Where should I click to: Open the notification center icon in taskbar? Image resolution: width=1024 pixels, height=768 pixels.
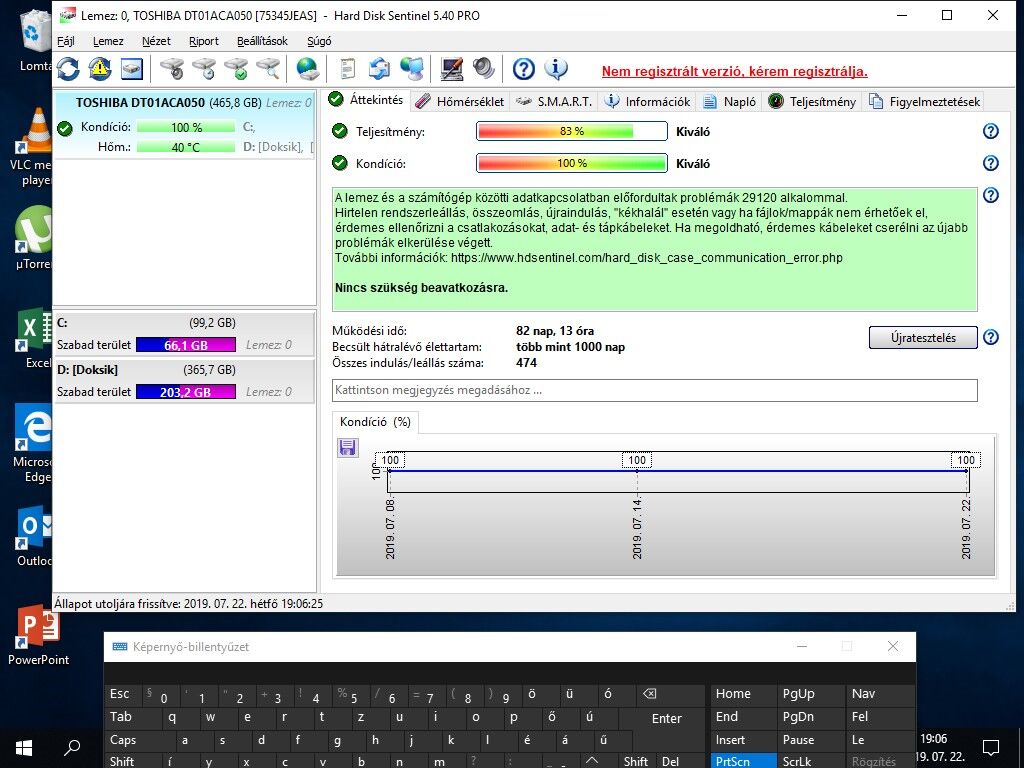[991, 748]
